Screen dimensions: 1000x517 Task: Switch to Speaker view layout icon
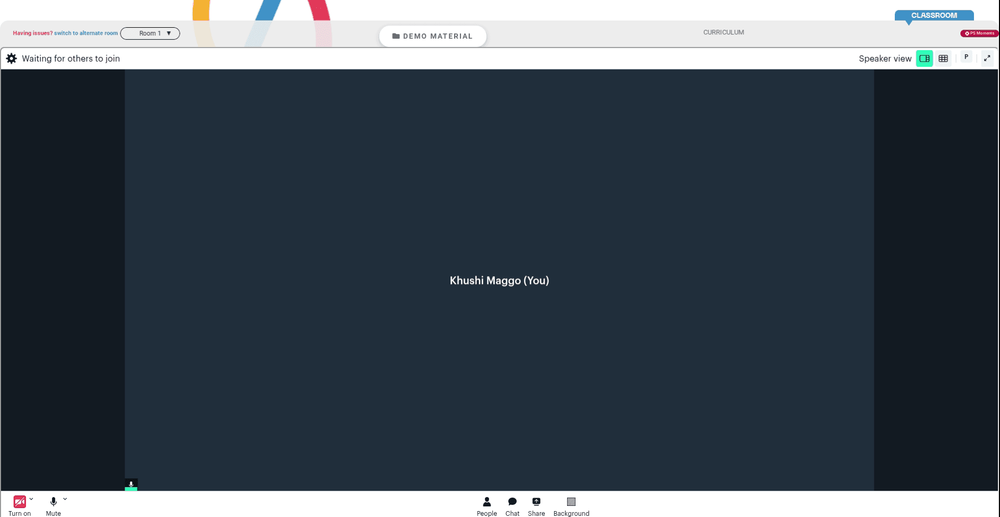click(x=924, y=59)
